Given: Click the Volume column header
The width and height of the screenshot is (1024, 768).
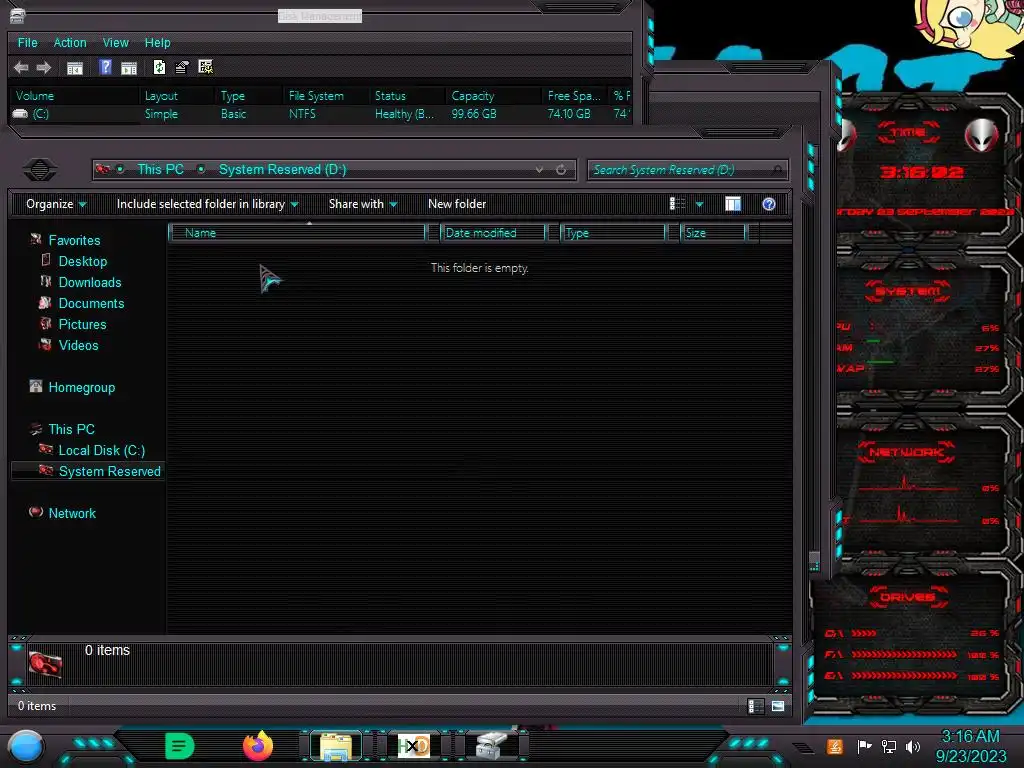Looking at the screenshot, I should (x=75, y=95).
